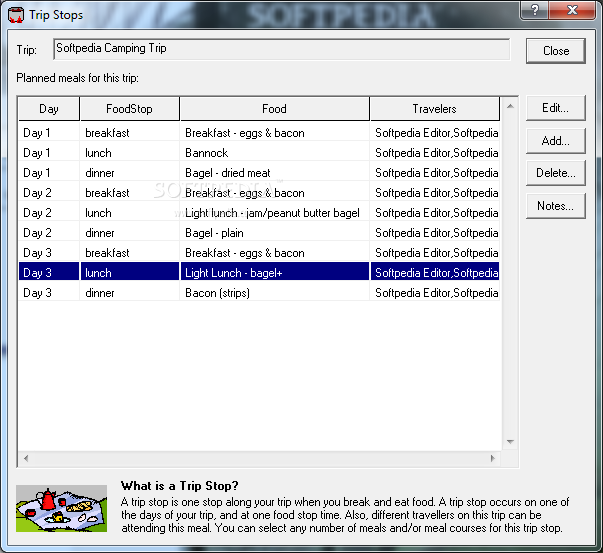Select the 'Bannock' food cell

tap(275, 153)
